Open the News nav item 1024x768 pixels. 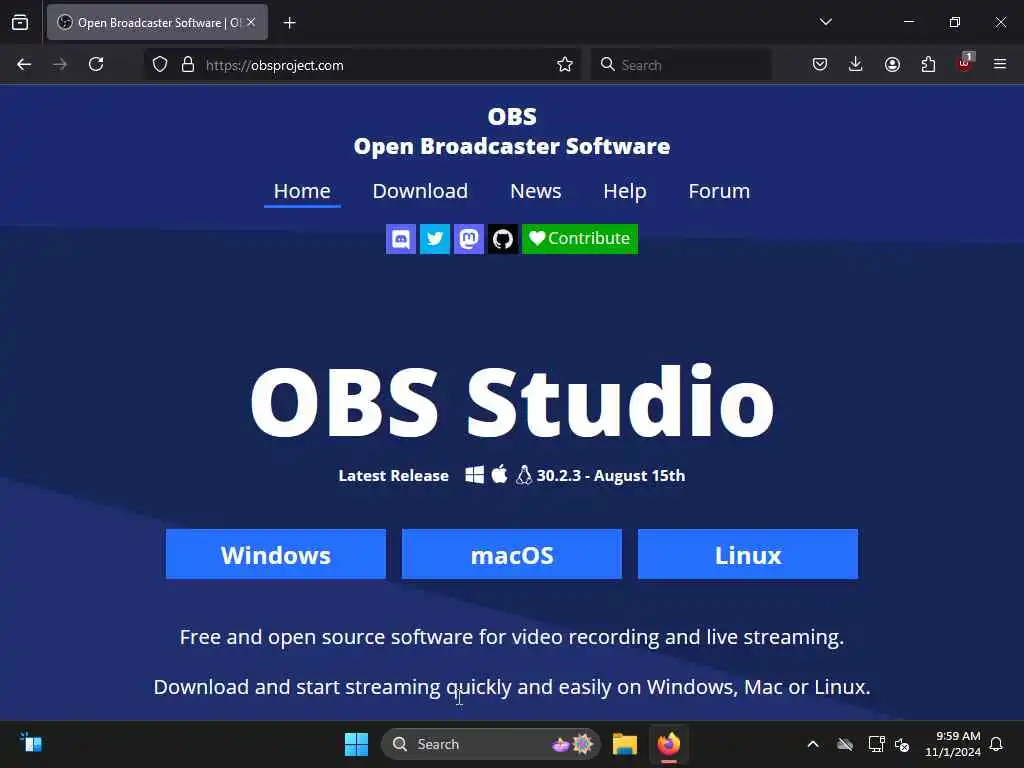(536, 191)
